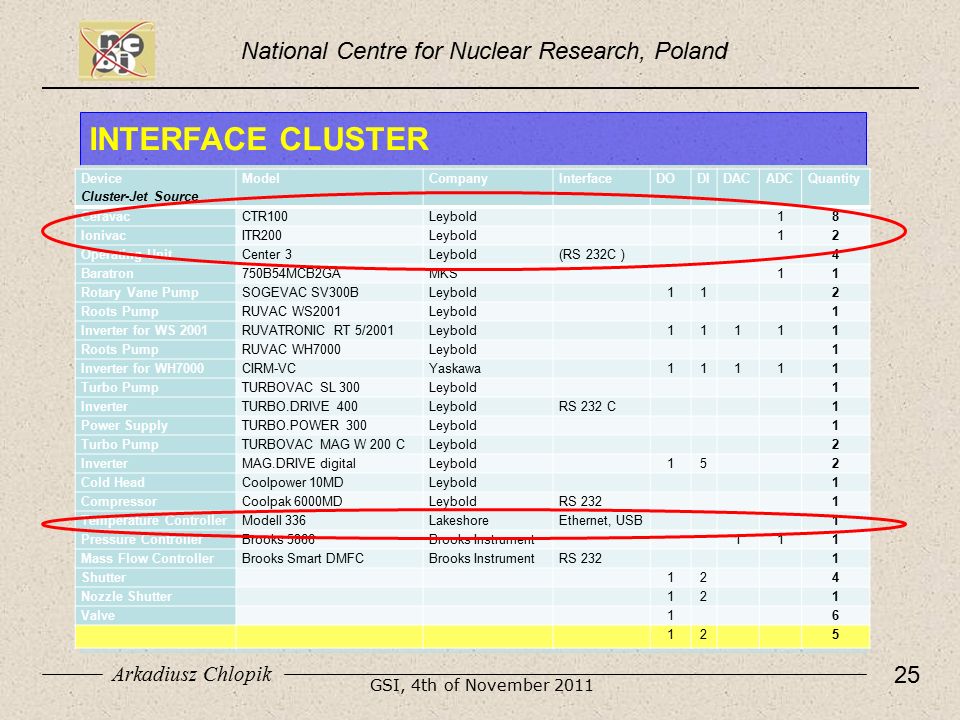
Task: Click the 'Cluster-Jet Source' subheading
Action: [140, 197]
